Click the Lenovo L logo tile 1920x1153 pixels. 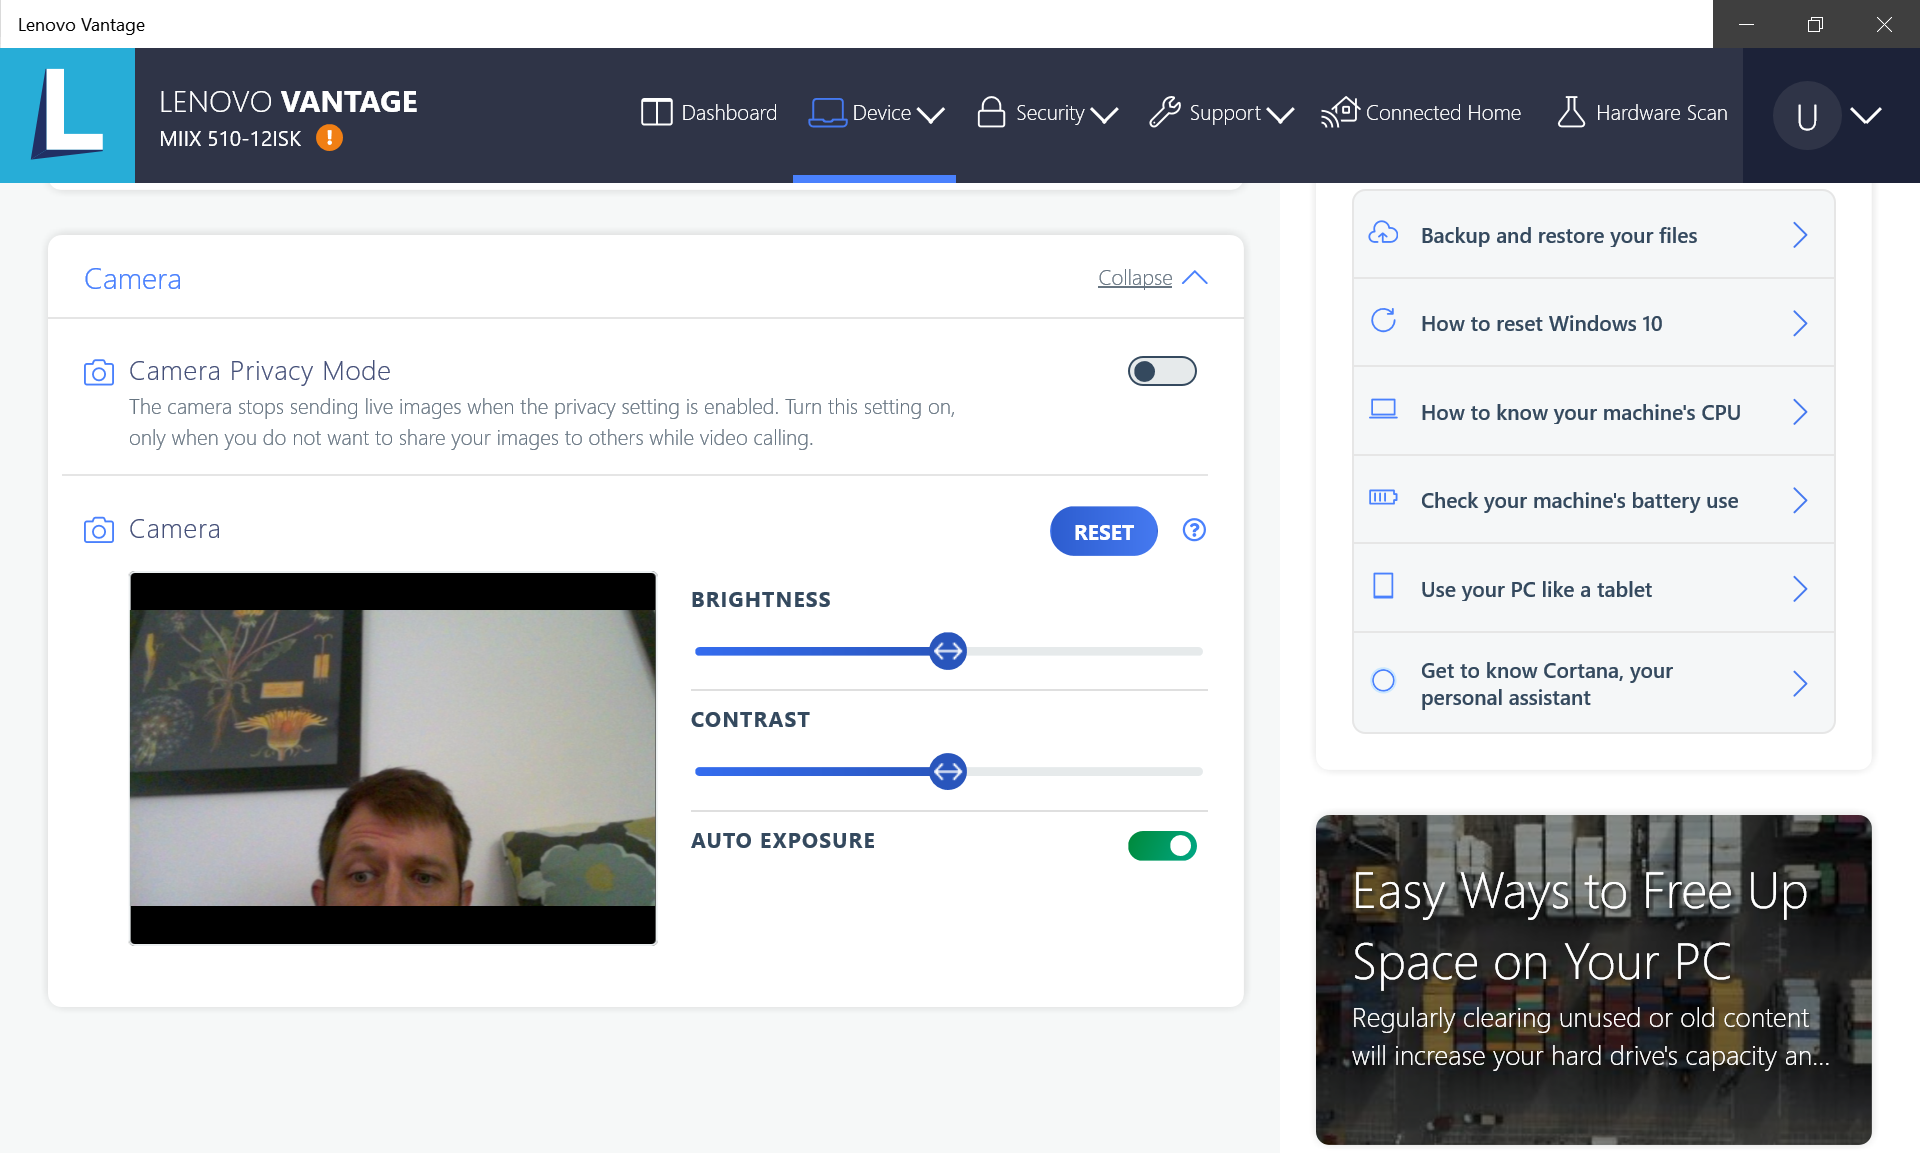pos(67,115)
